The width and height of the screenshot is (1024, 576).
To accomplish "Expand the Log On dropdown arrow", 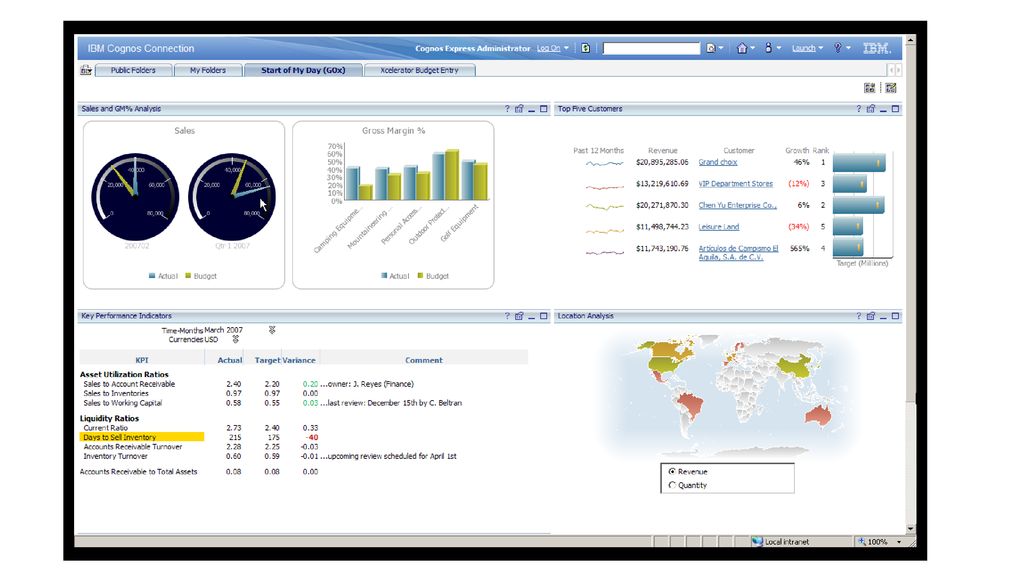I will click(x=566, y=48).
